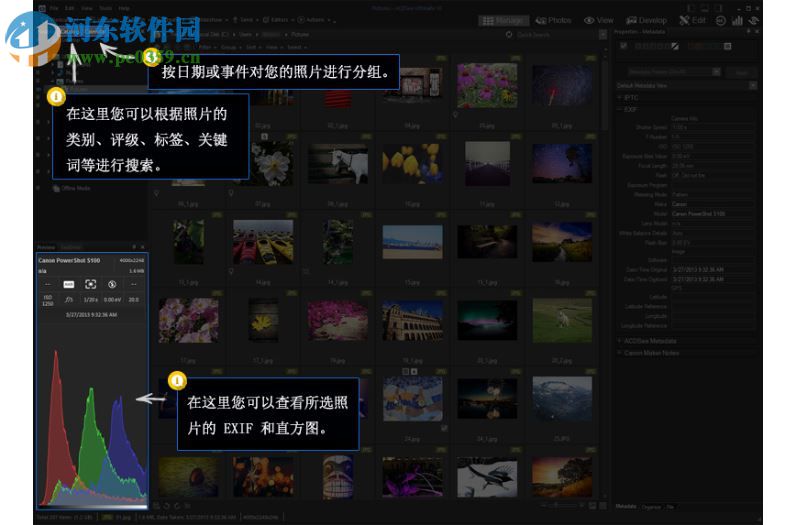The image size is (796, 525).
Task: Click the Canon PowerShot S100 camera label
Action: point(69,260)
